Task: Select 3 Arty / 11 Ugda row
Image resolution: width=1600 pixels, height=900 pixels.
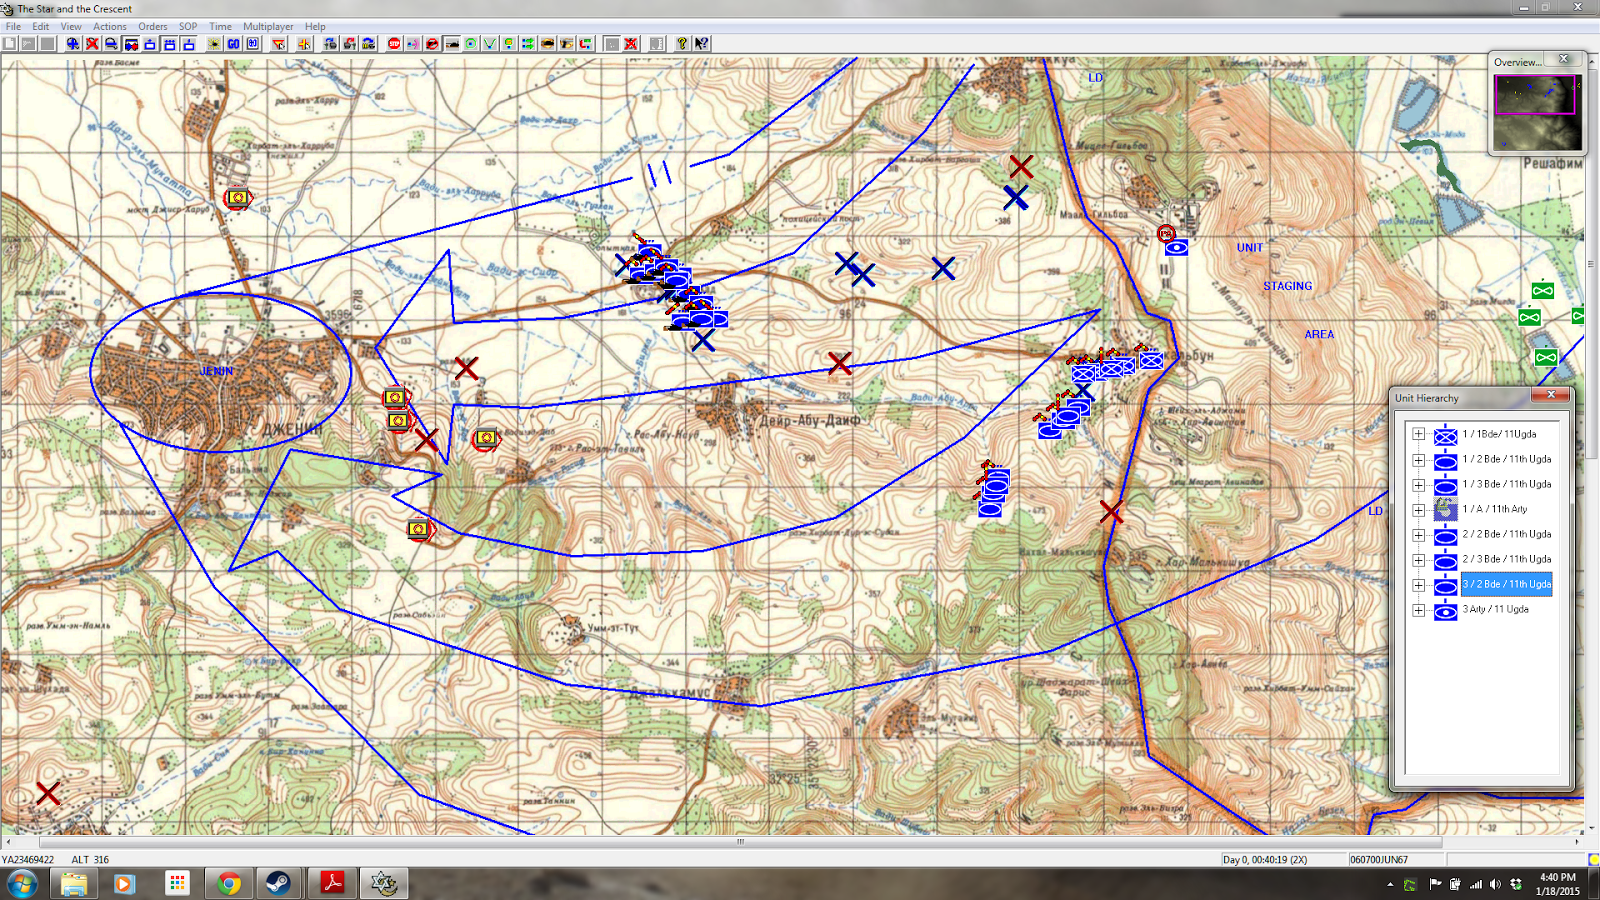Action: click(x=1495, y=609)
